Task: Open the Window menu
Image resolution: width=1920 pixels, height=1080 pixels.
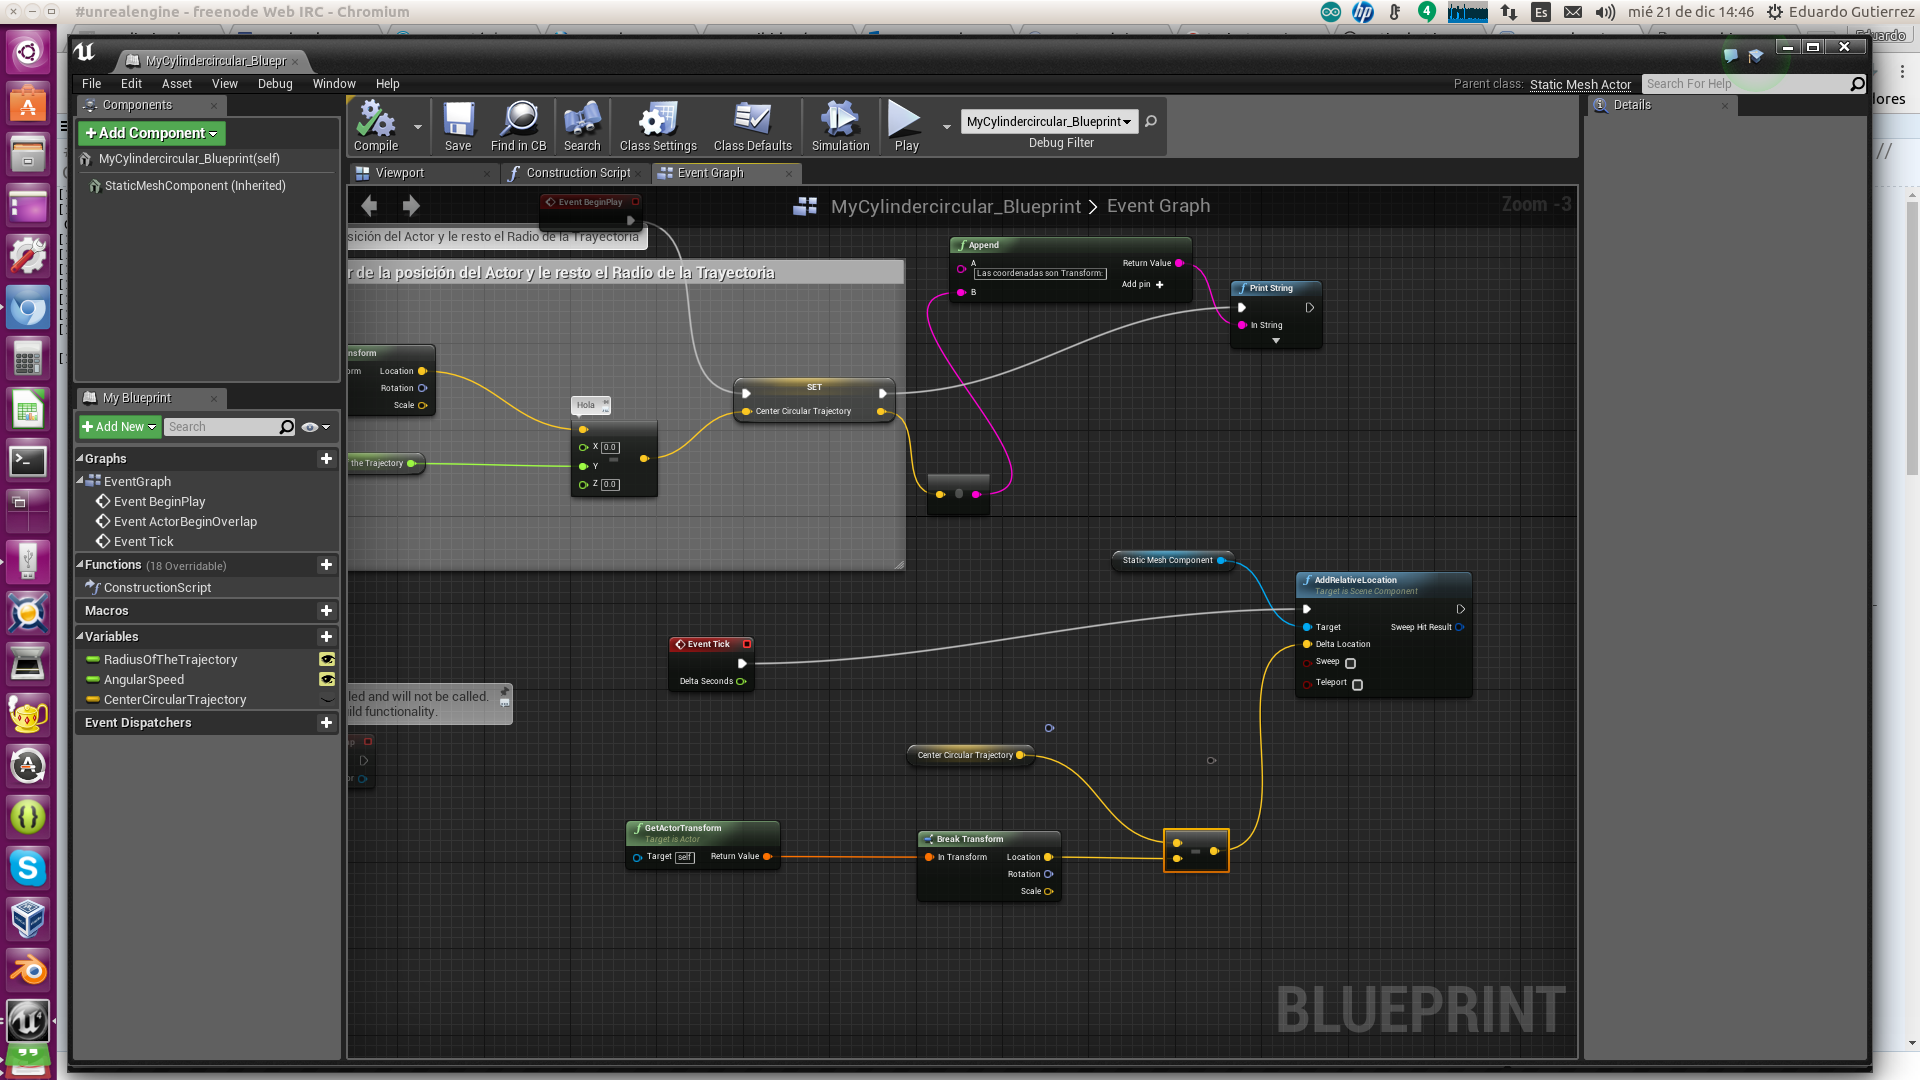Action: 334,84
